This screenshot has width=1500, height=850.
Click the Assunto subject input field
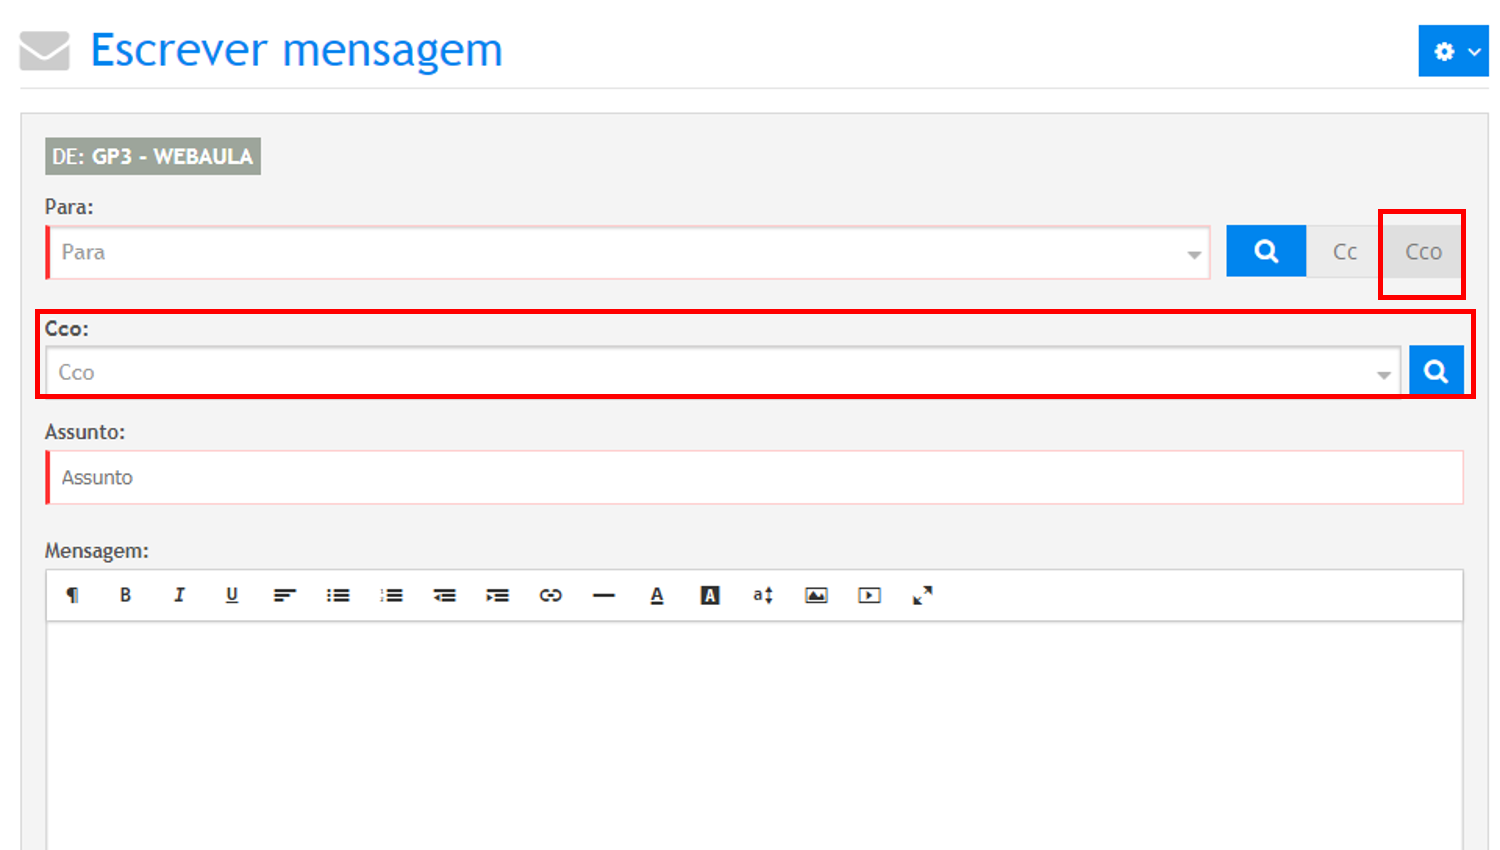[x=755, y=478]
